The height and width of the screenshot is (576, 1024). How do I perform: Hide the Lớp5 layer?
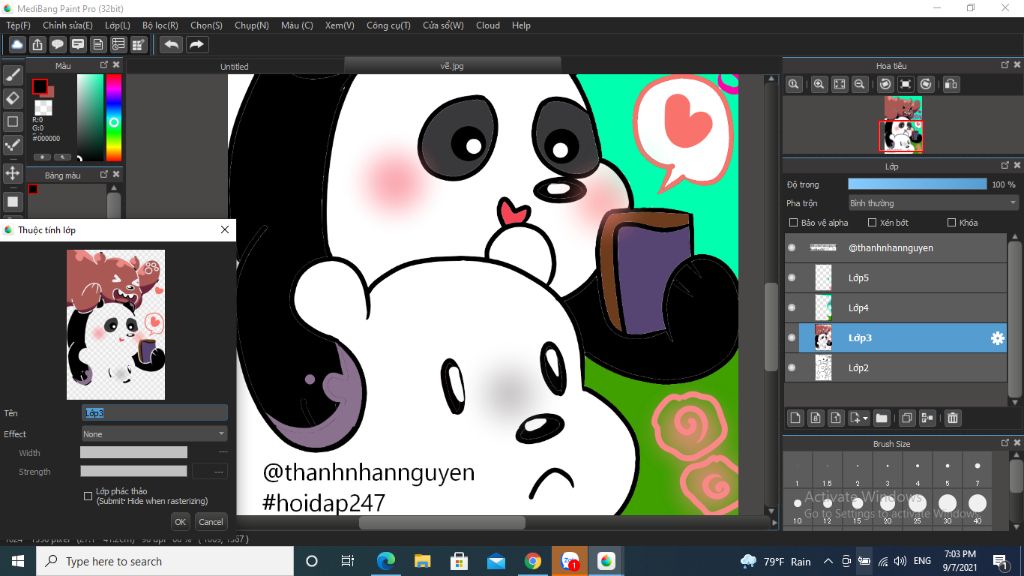click(792, 278)
